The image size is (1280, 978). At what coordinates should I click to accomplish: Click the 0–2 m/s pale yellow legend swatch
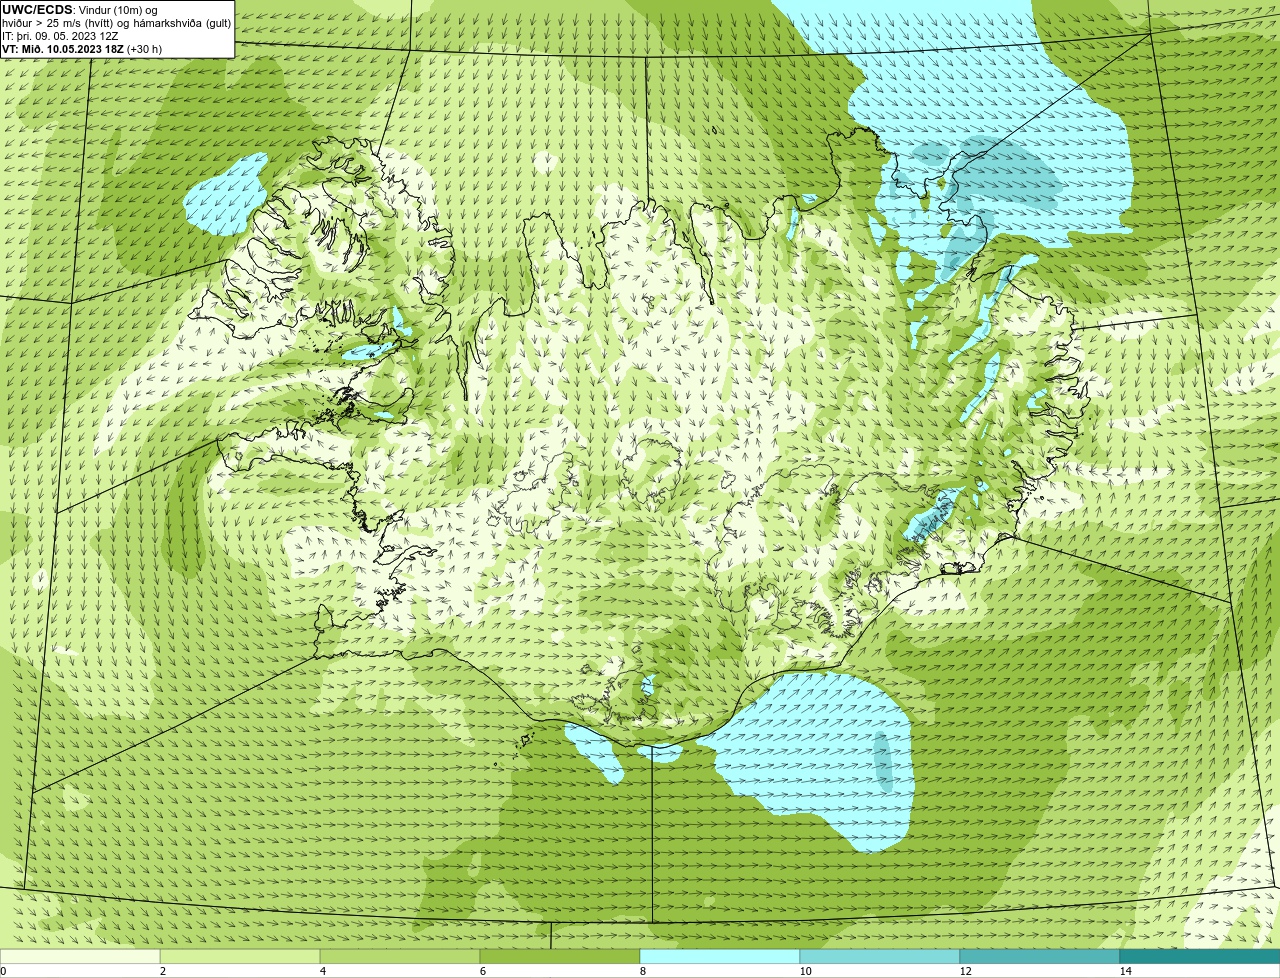[80, 956]
